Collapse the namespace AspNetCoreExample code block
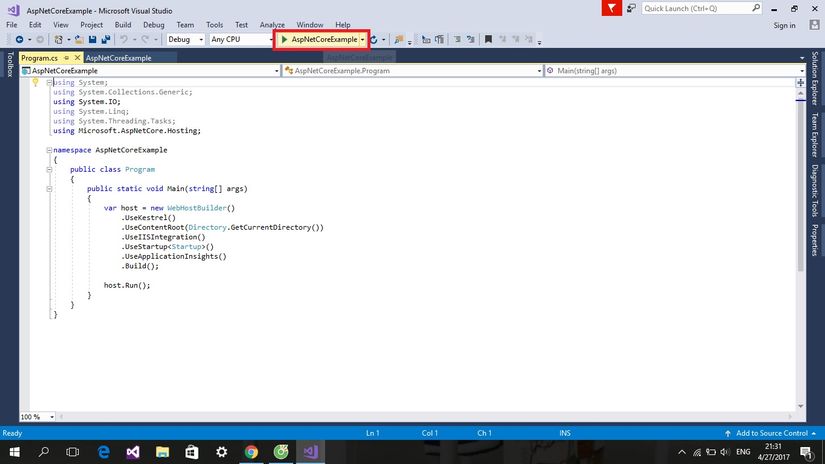Image resolution: width=825 pixels, height=464 pixels. (48, 150)
